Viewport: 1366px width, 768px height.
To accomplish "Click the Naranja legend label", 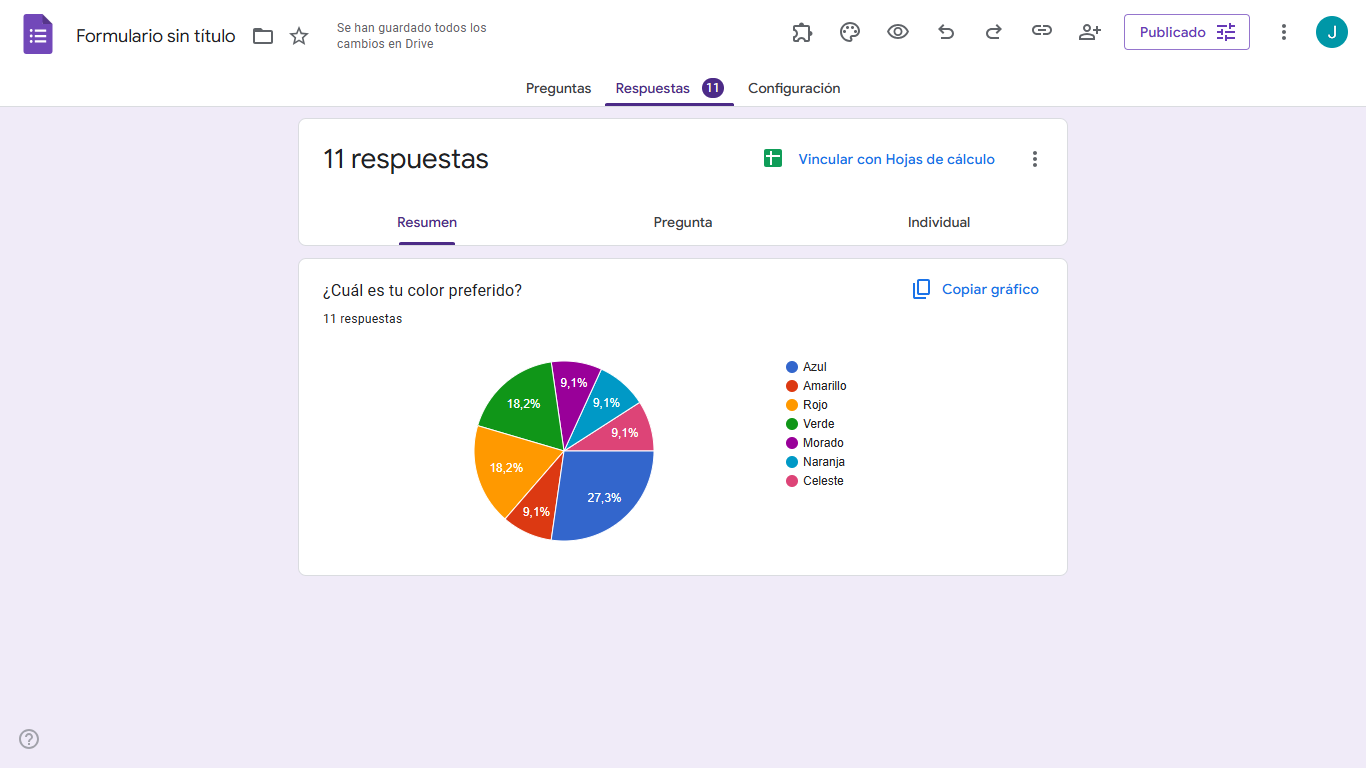I will point(824,462).
